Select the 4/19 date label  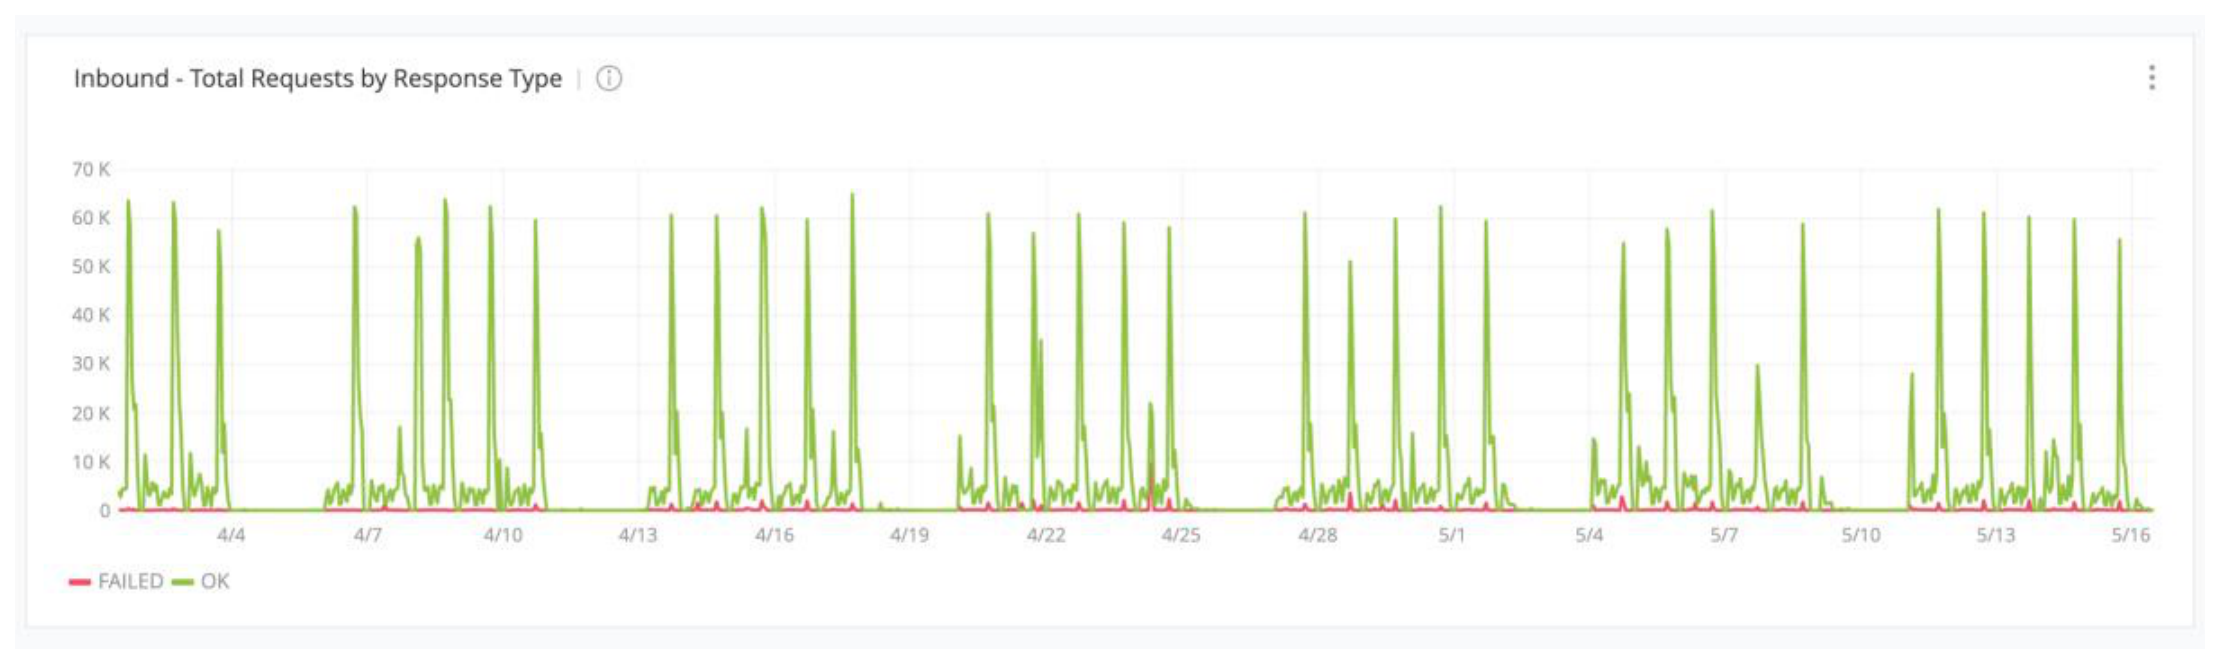(909, 535)
